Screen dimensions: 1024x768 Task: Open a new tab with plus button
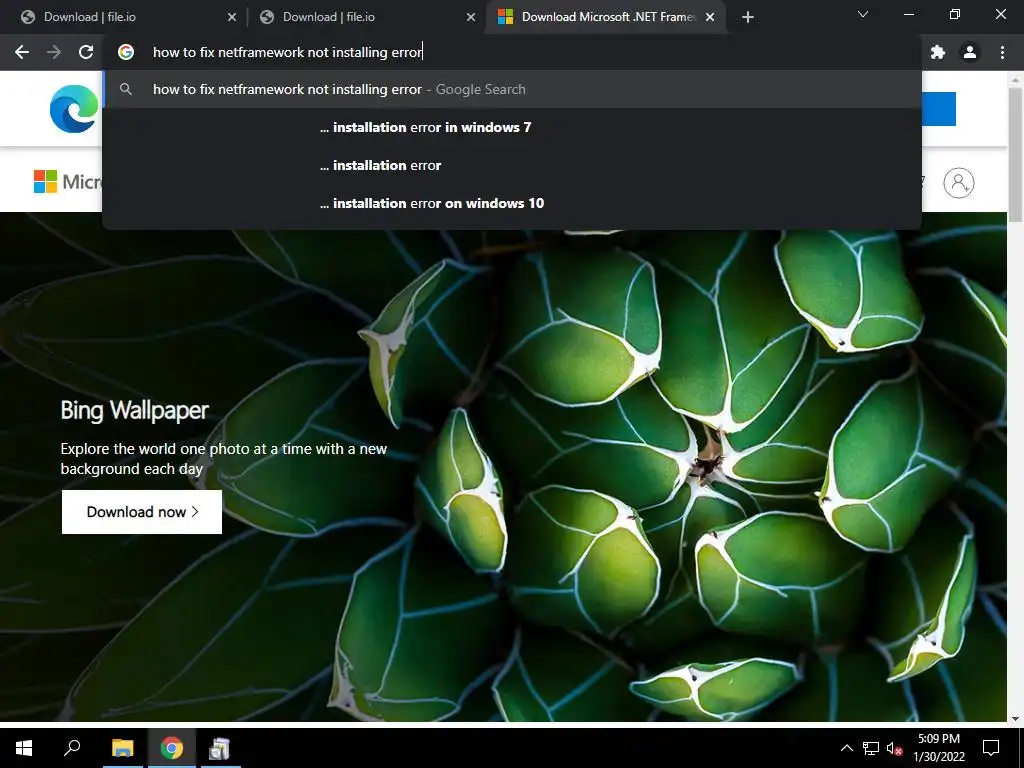(748, 17)
